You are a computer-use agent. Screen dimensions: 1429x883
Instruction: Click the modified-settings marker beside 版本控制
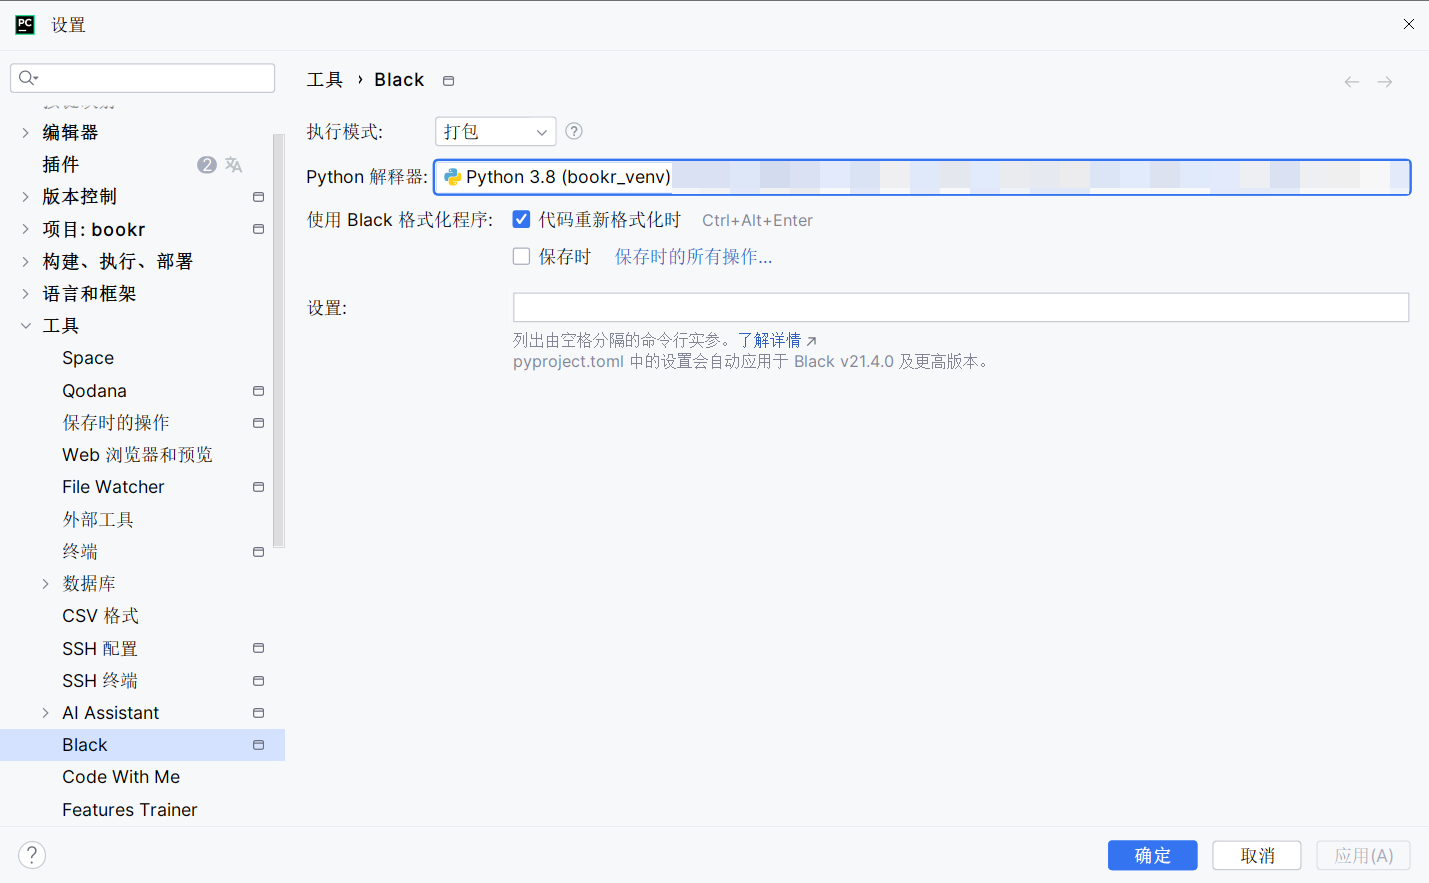(258, 197)
